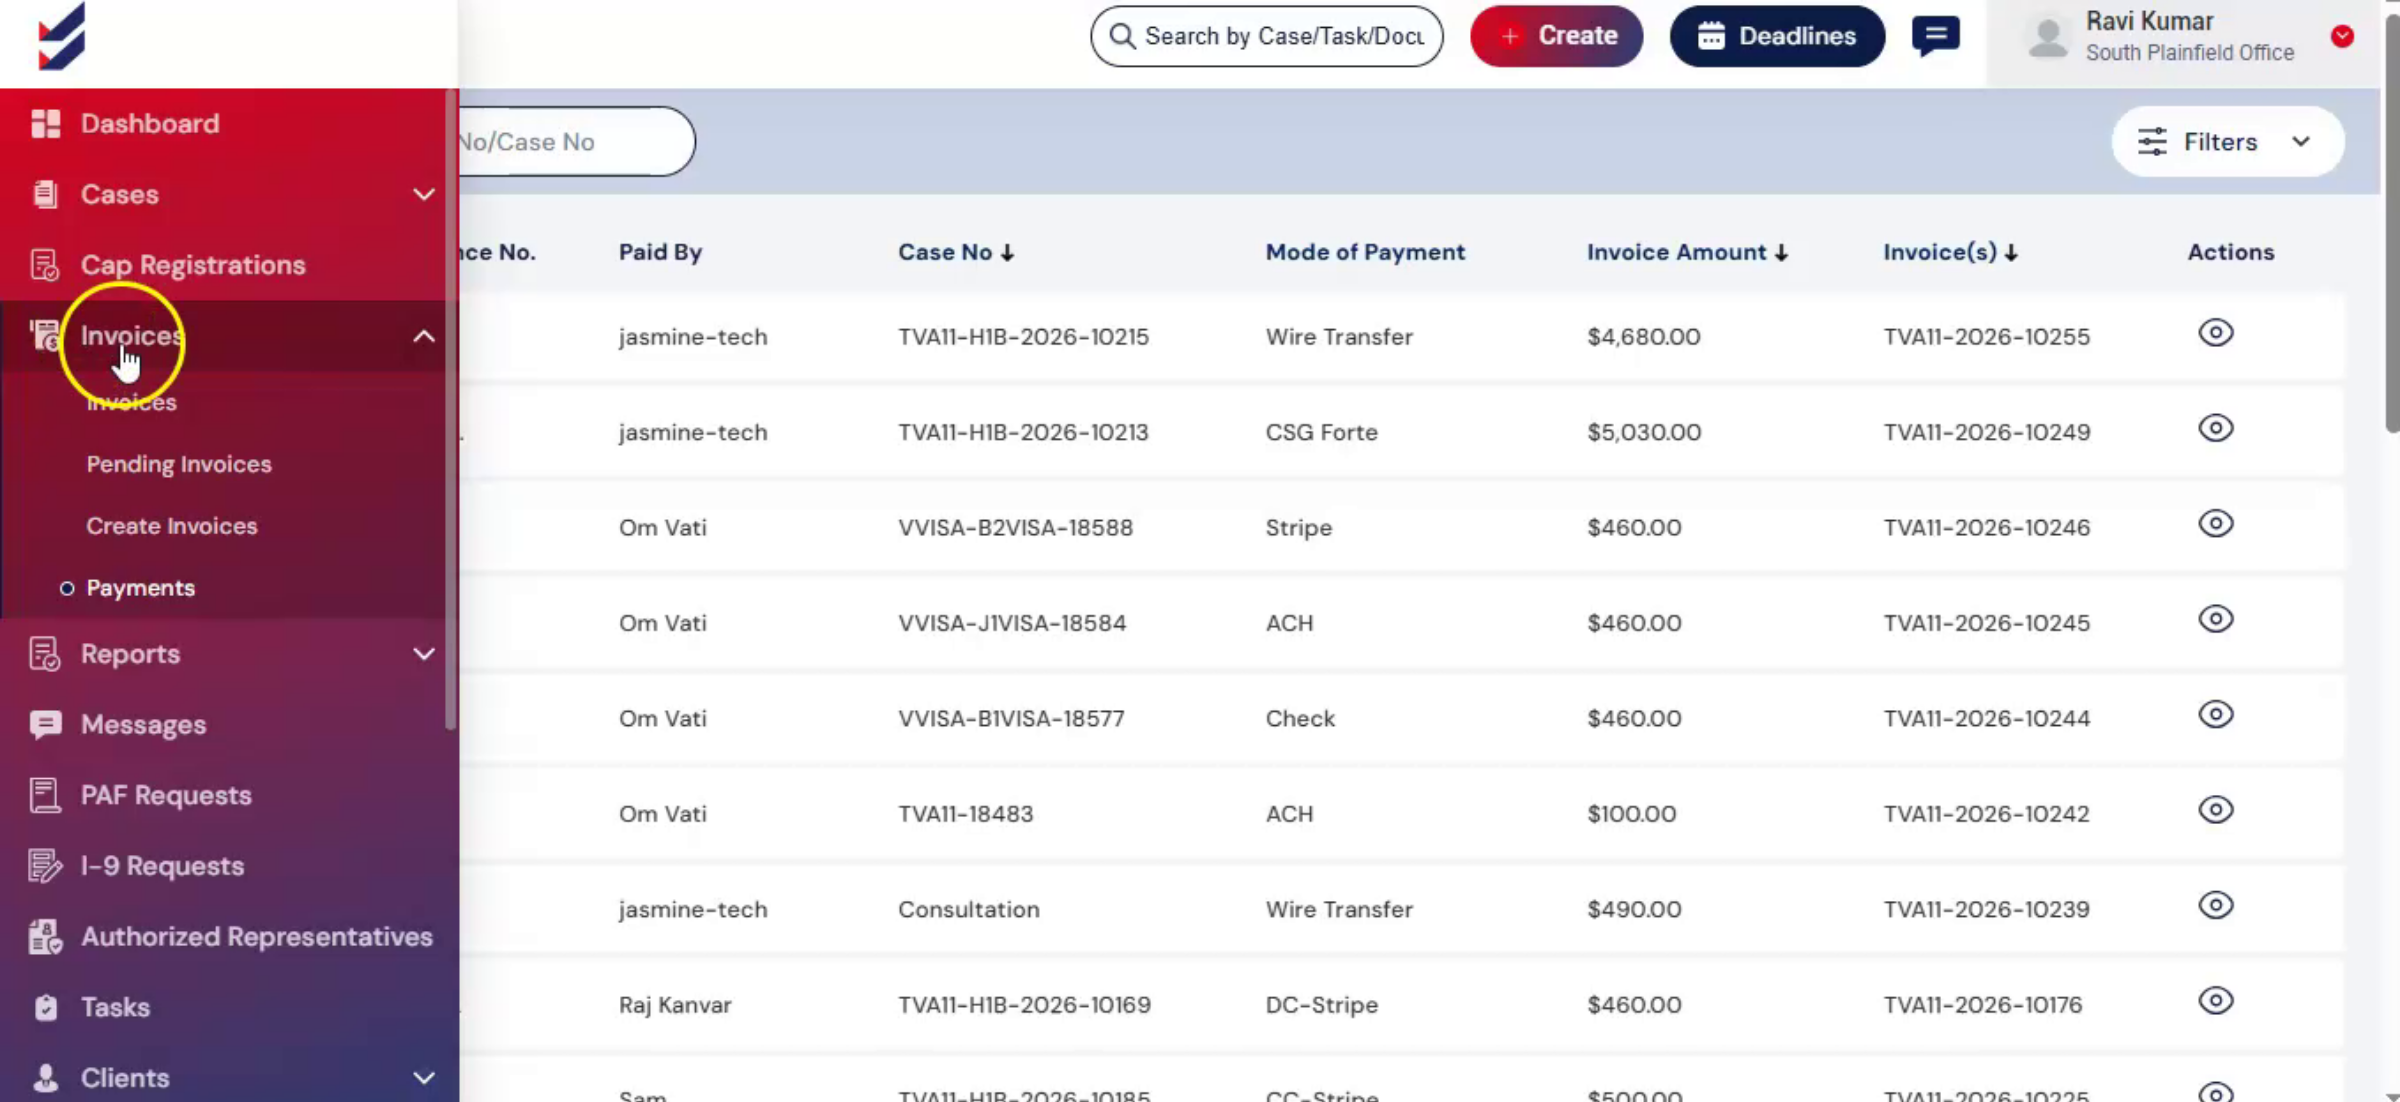The height and width of the screenshot is (1102, 2400).
Task: Open I-9 Requests in sidebar
Action: [162, 866]
